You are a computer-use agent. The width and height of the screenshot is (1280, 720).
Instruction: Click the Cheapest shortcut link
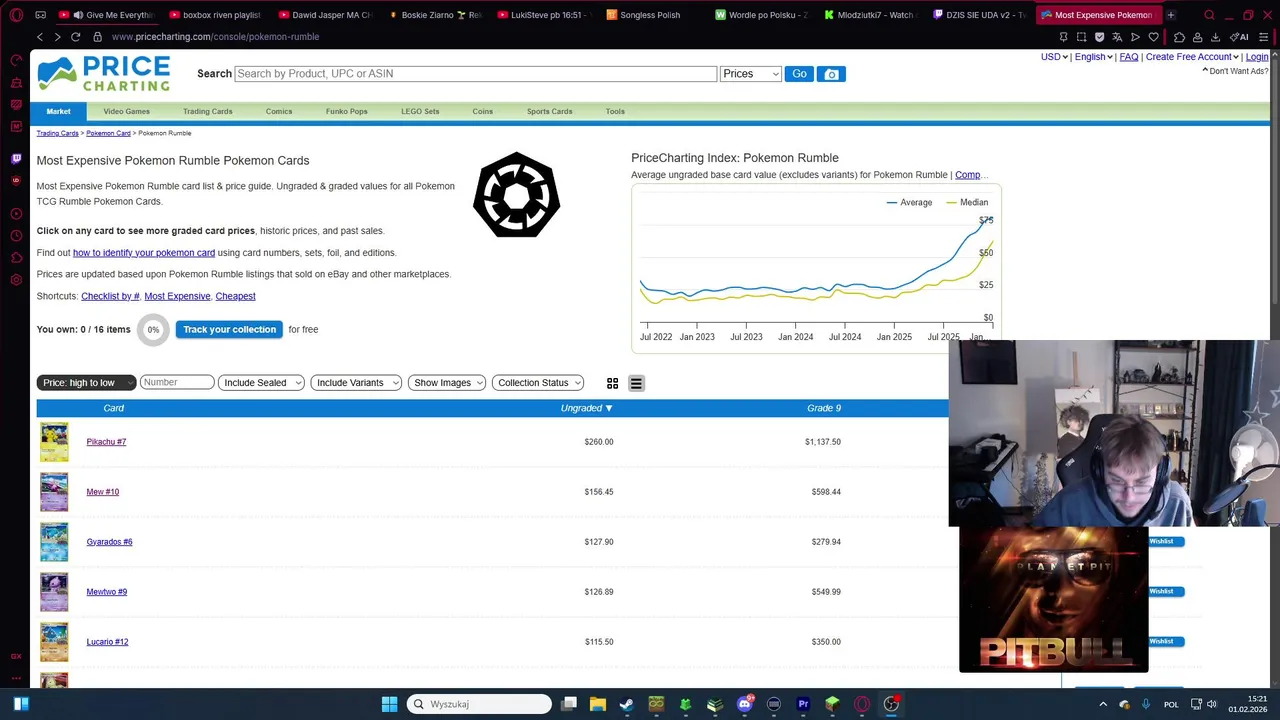point(236,296)
